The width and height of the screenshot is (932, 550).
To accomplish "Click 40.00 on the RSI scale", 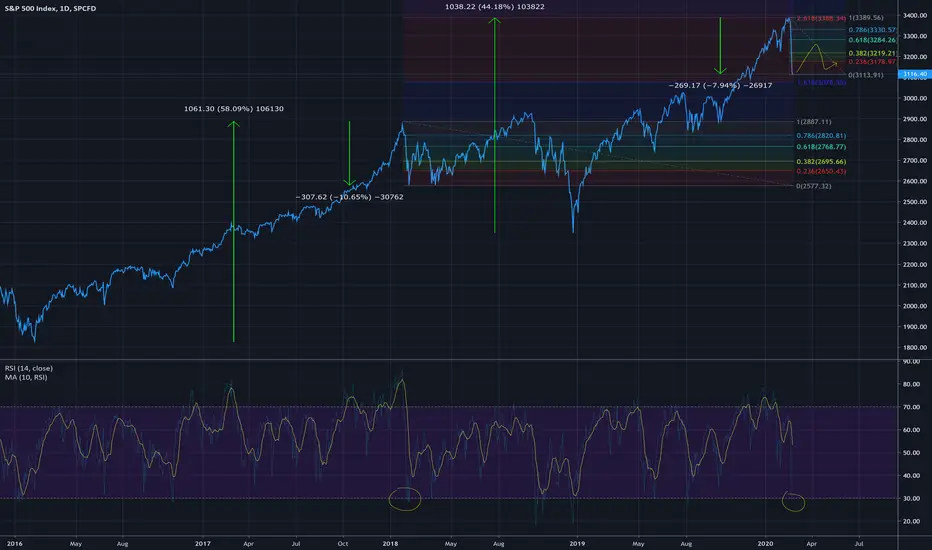I will (911, 476).
